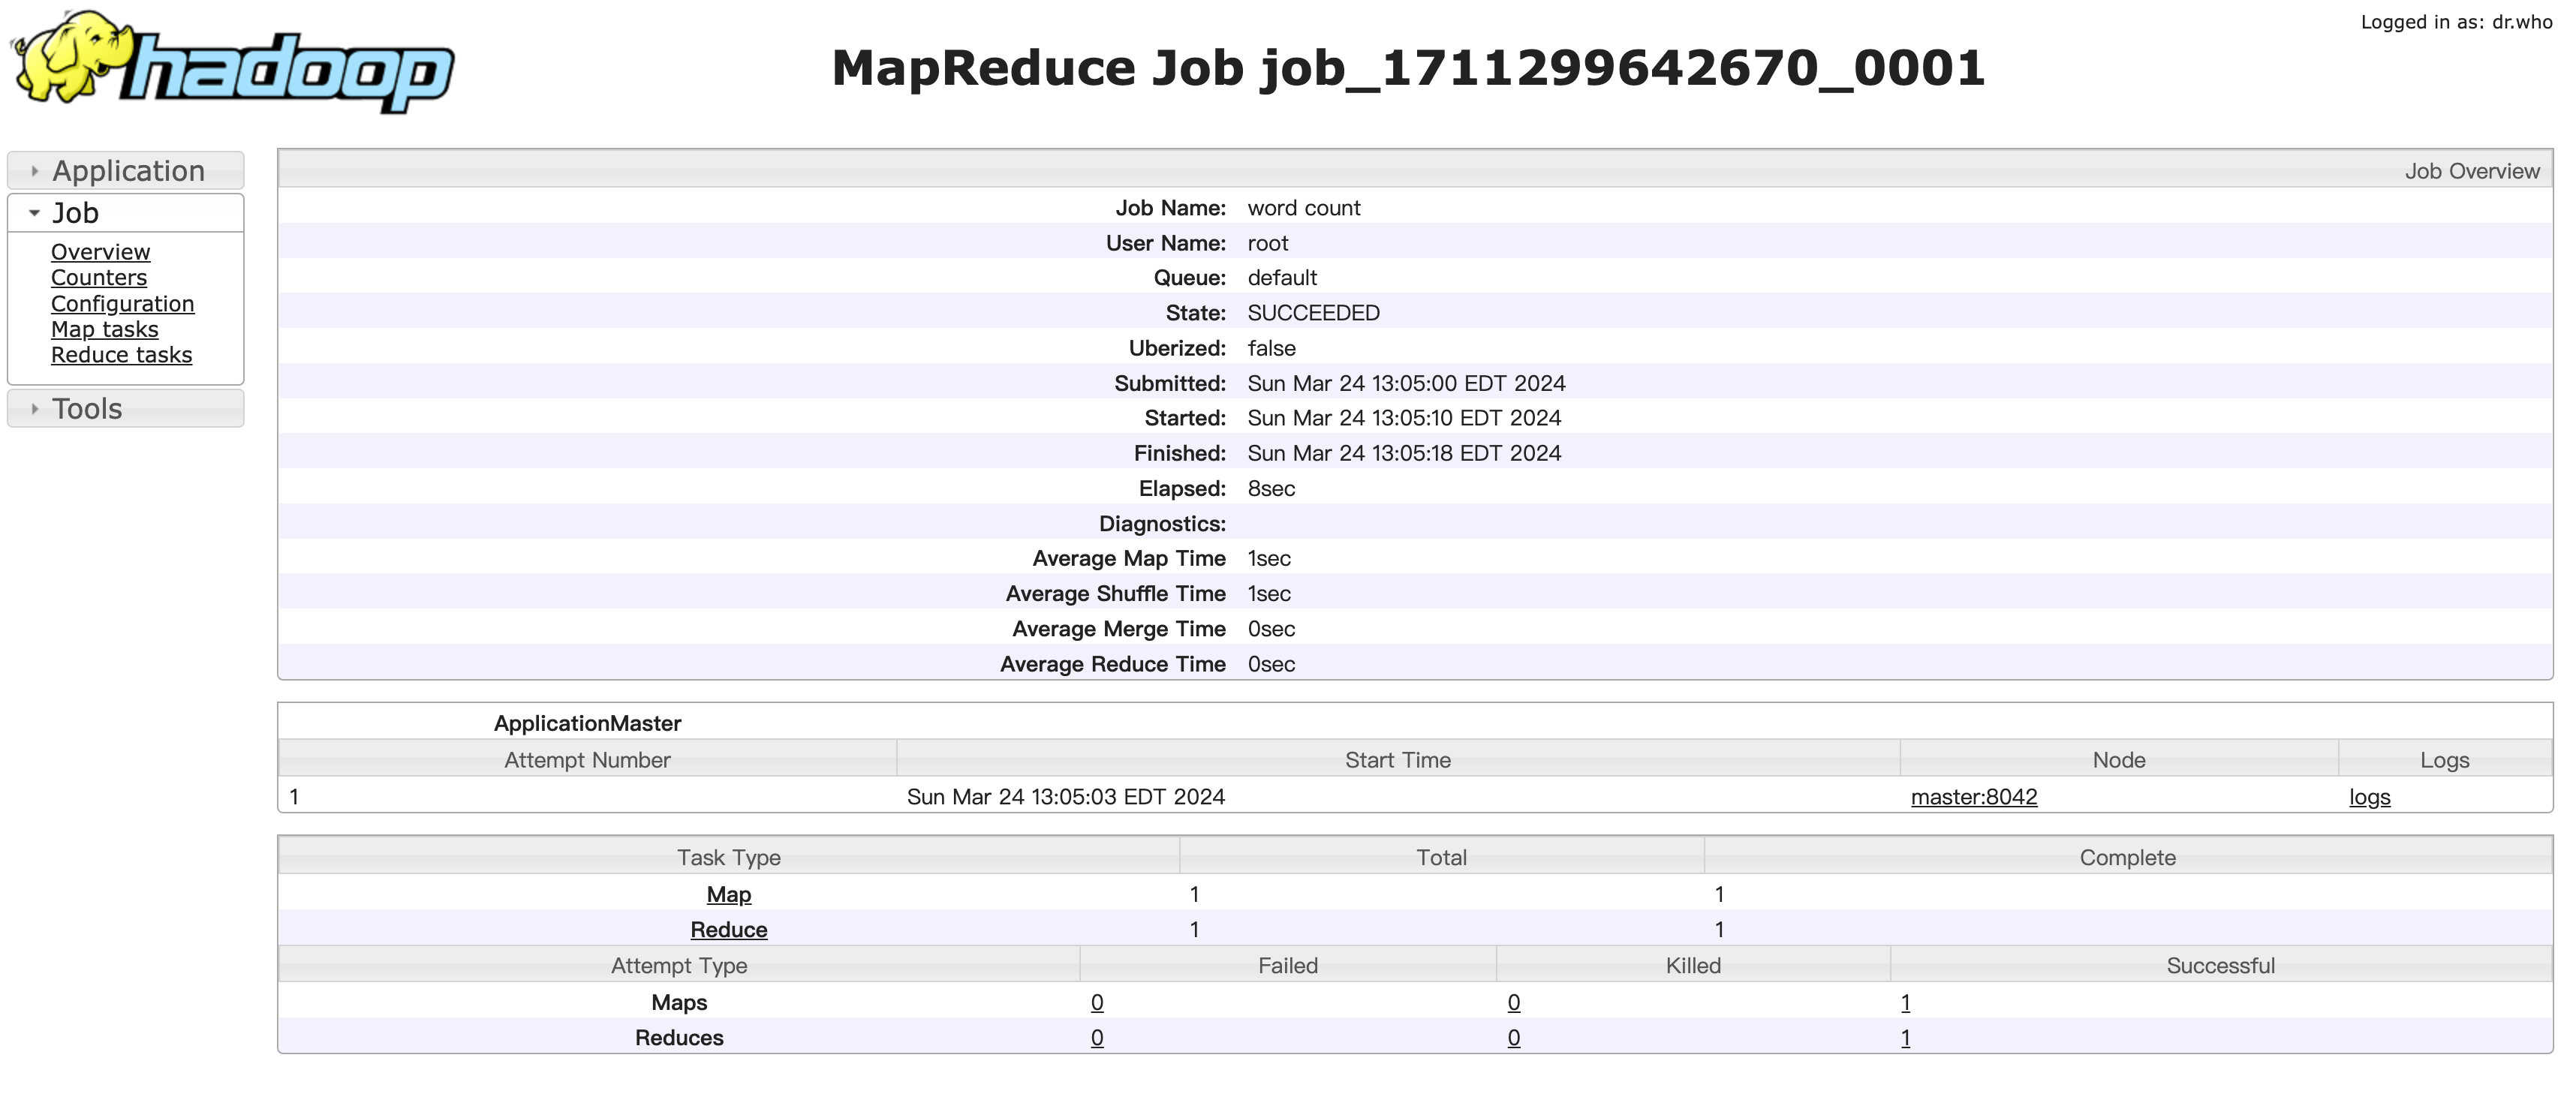Viewport: 2576px width, 1100px height.
Task: Open the Counters page link
Action: pos(98,278)
